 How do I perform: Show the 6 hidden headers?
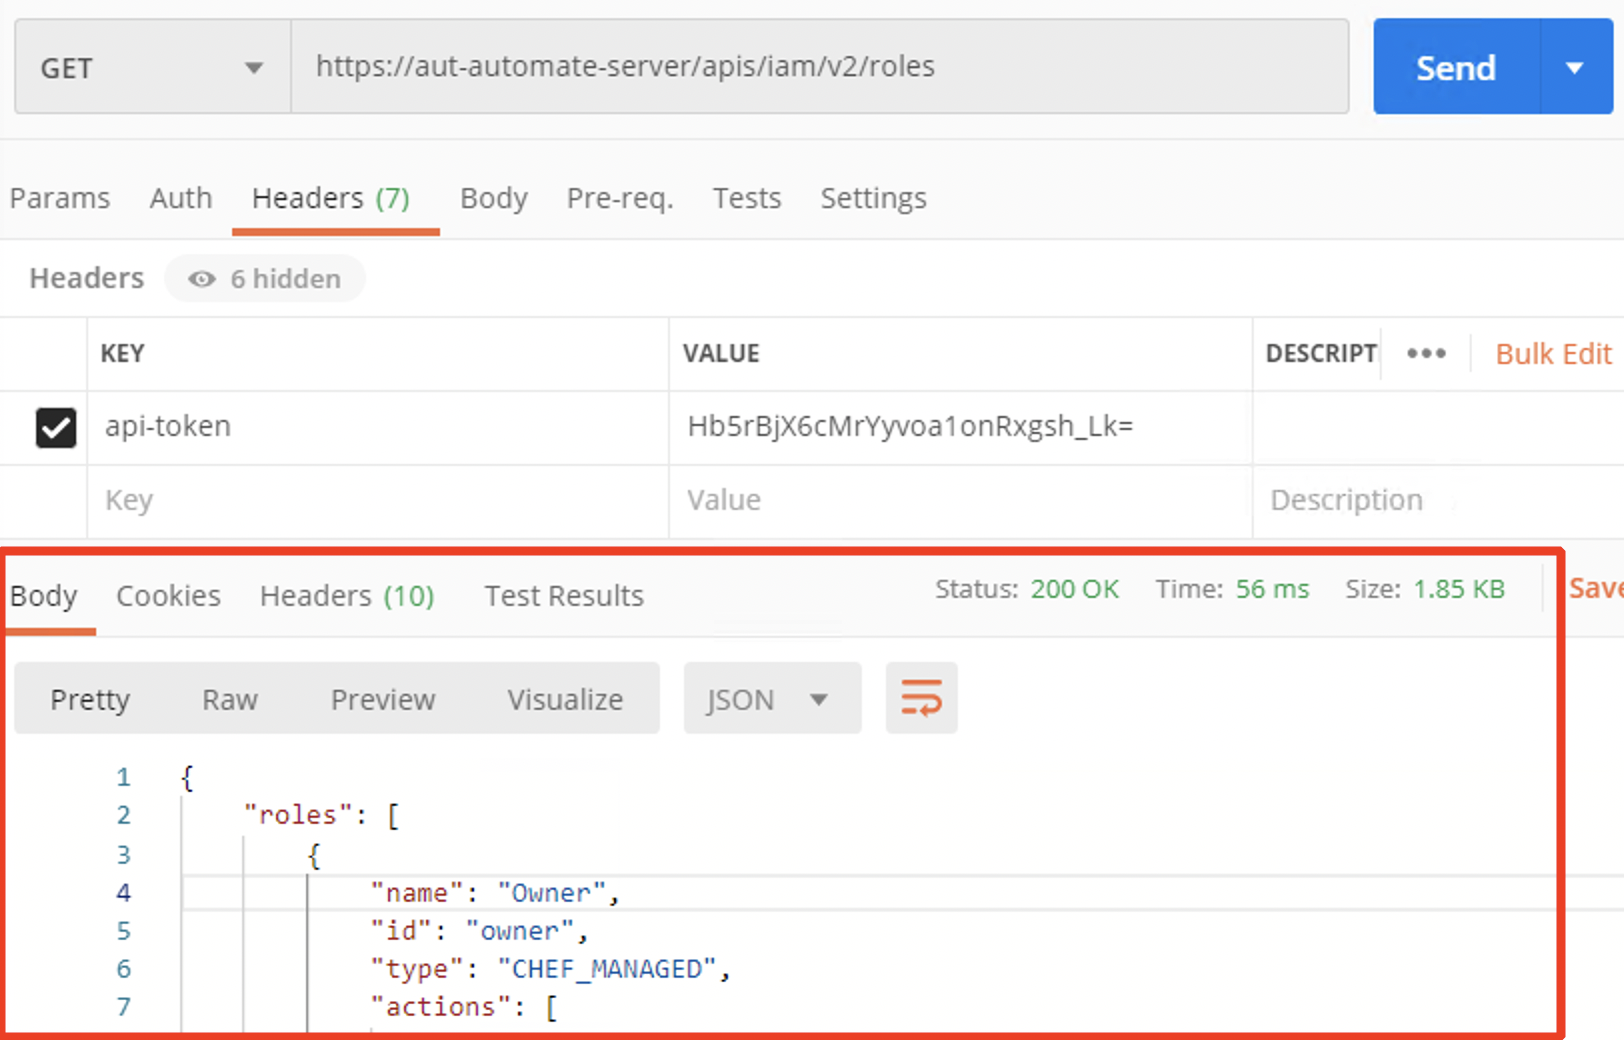point(265,278)
